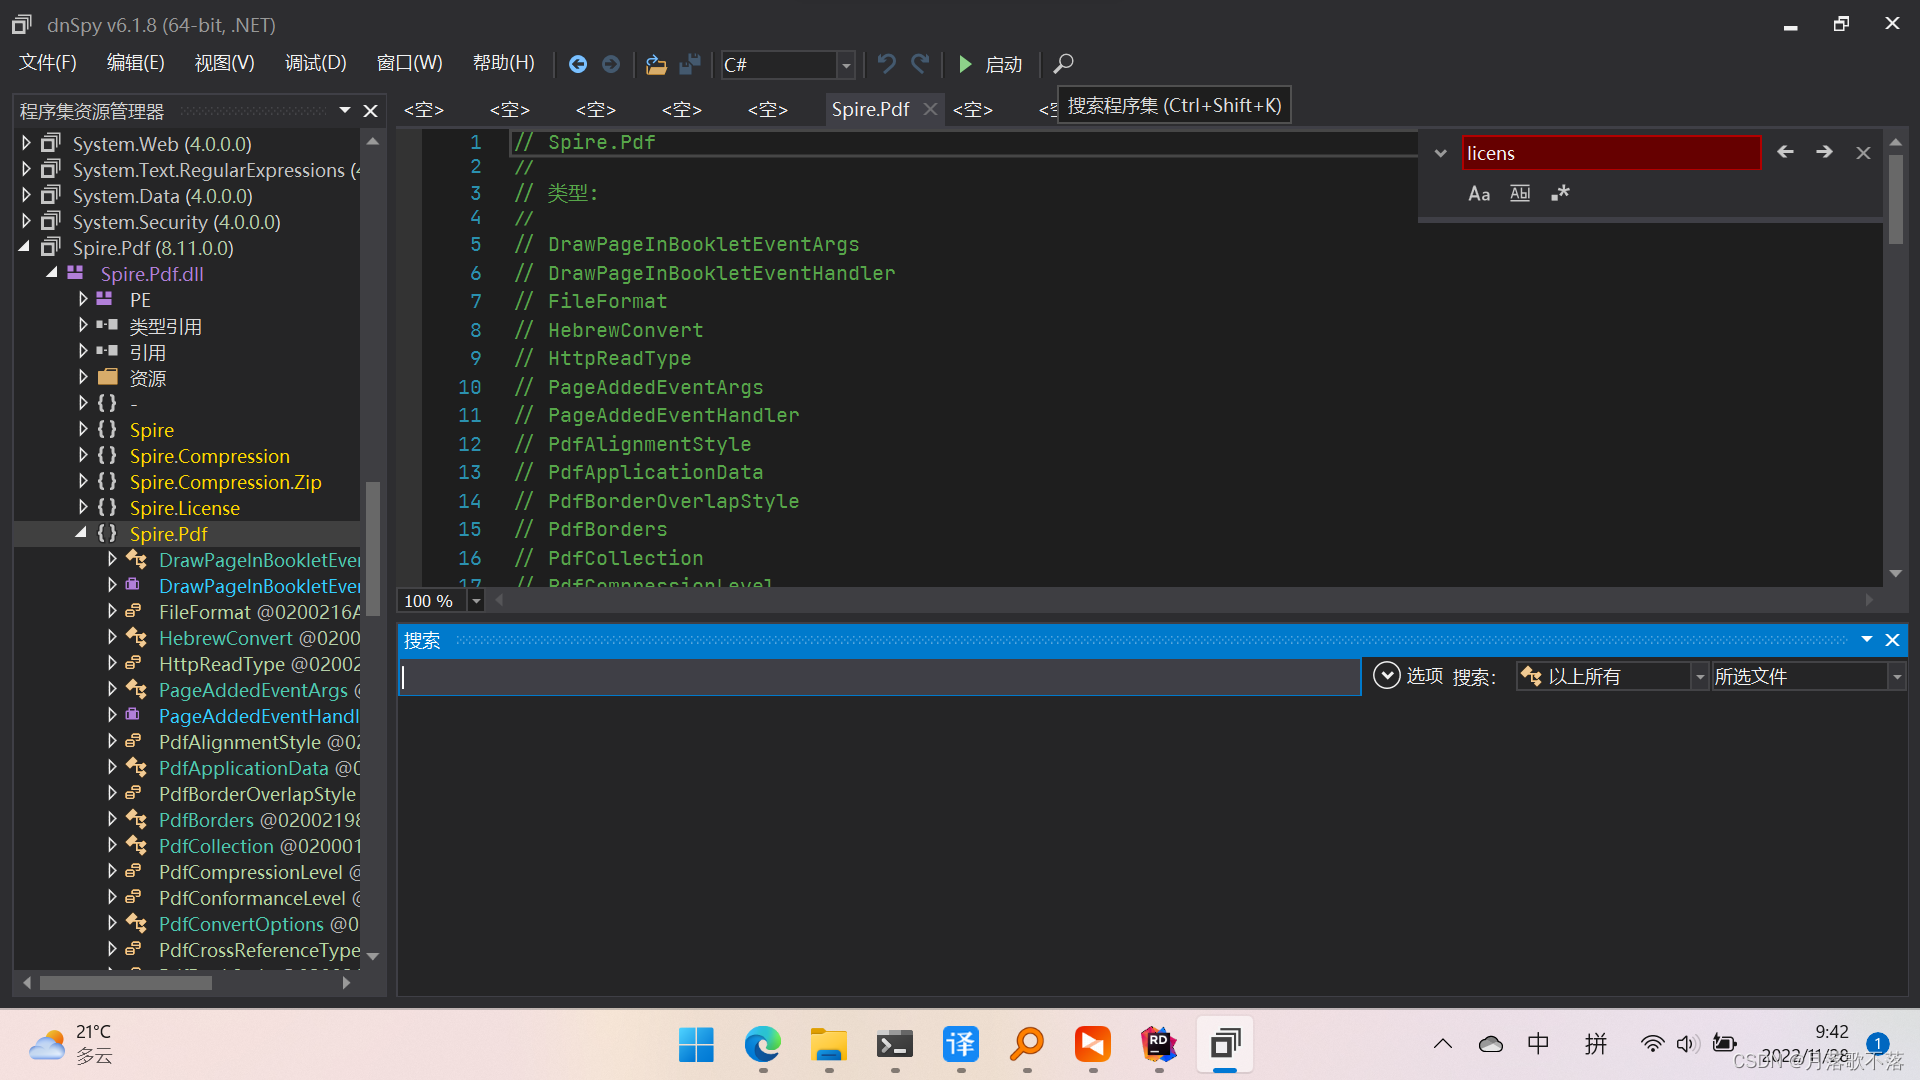Open the C# language dropdown
The width and height of the screenshot is (1920, 1080).
coord(846,65)
